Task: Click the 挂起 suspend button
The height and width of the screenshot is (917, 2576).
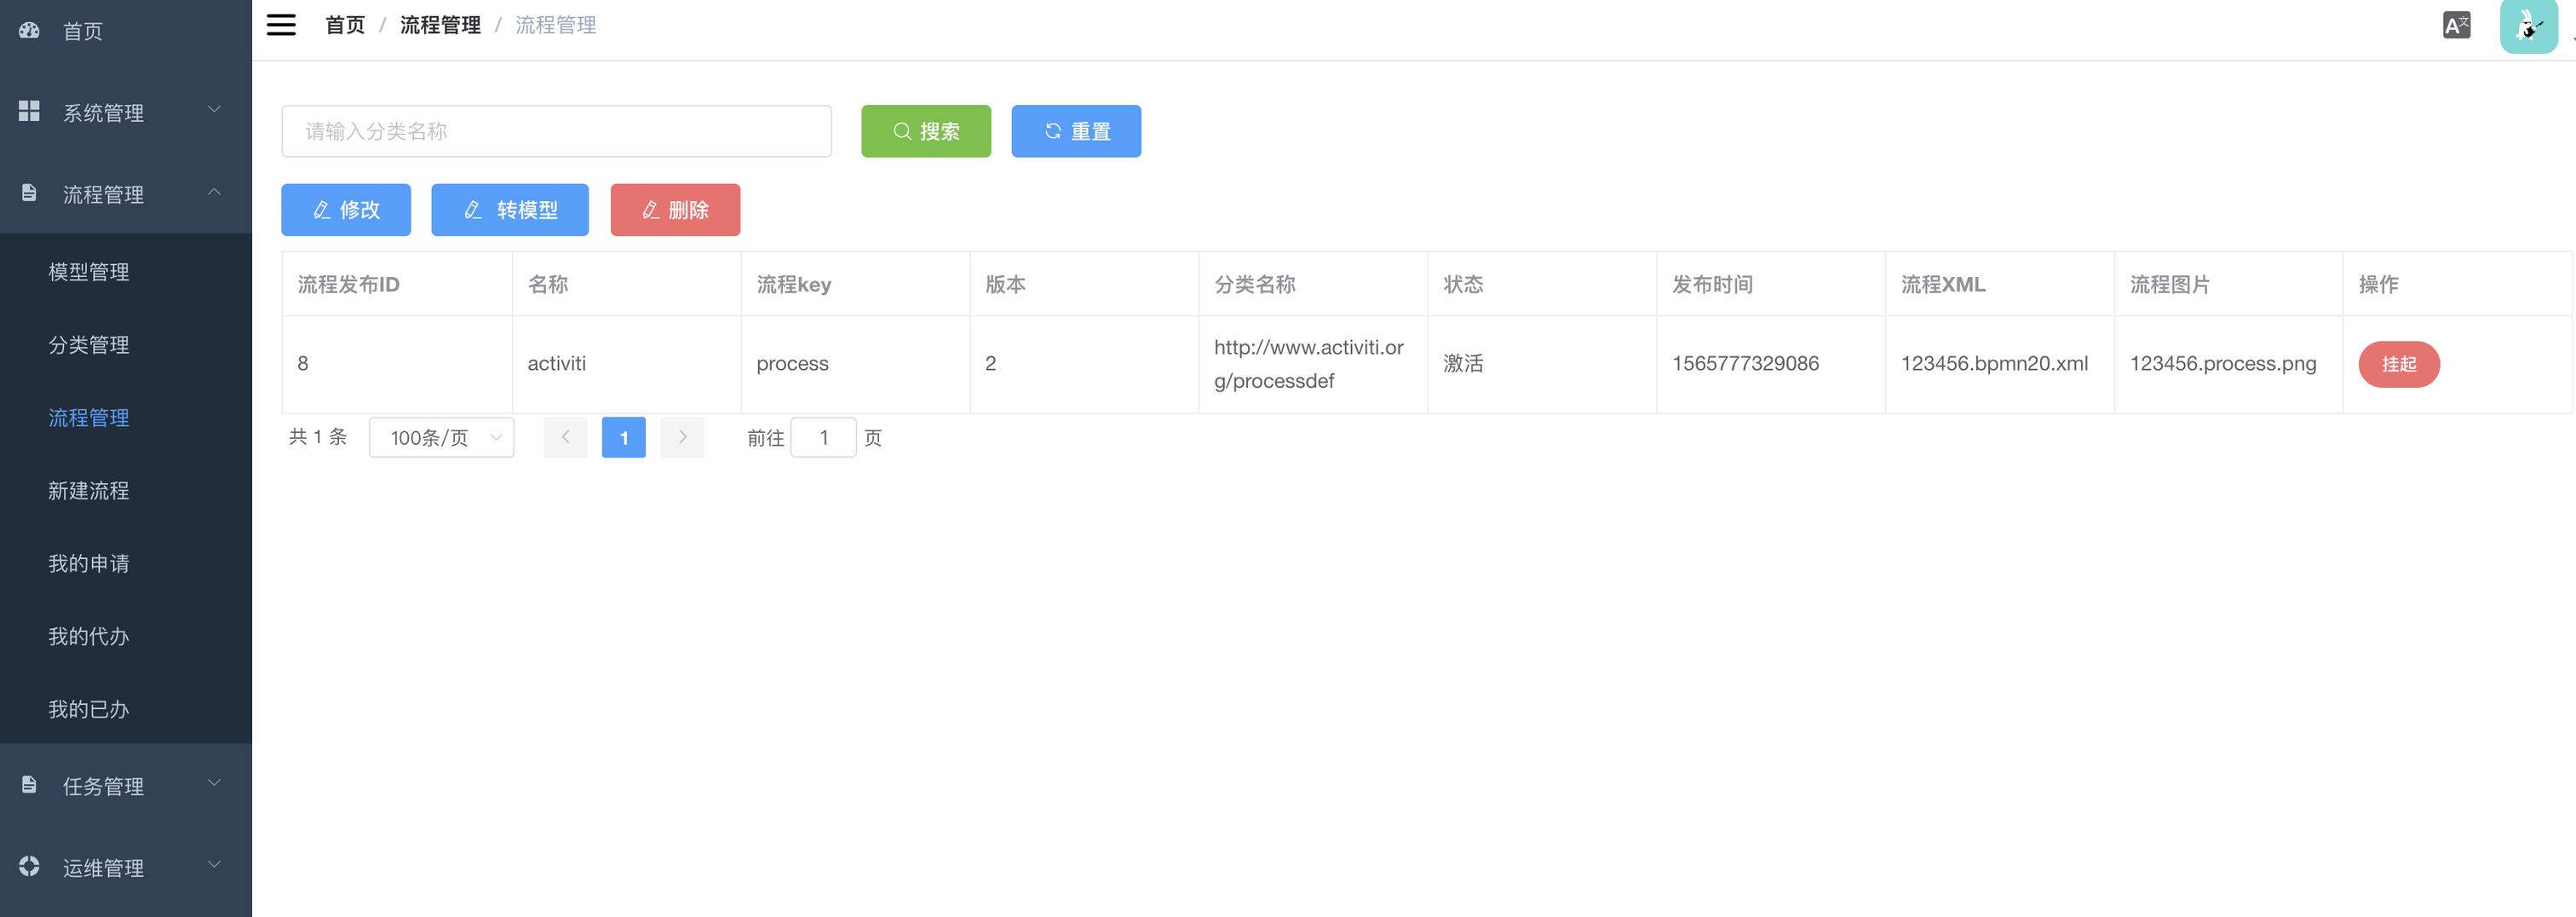Action: coord(2399,364)
